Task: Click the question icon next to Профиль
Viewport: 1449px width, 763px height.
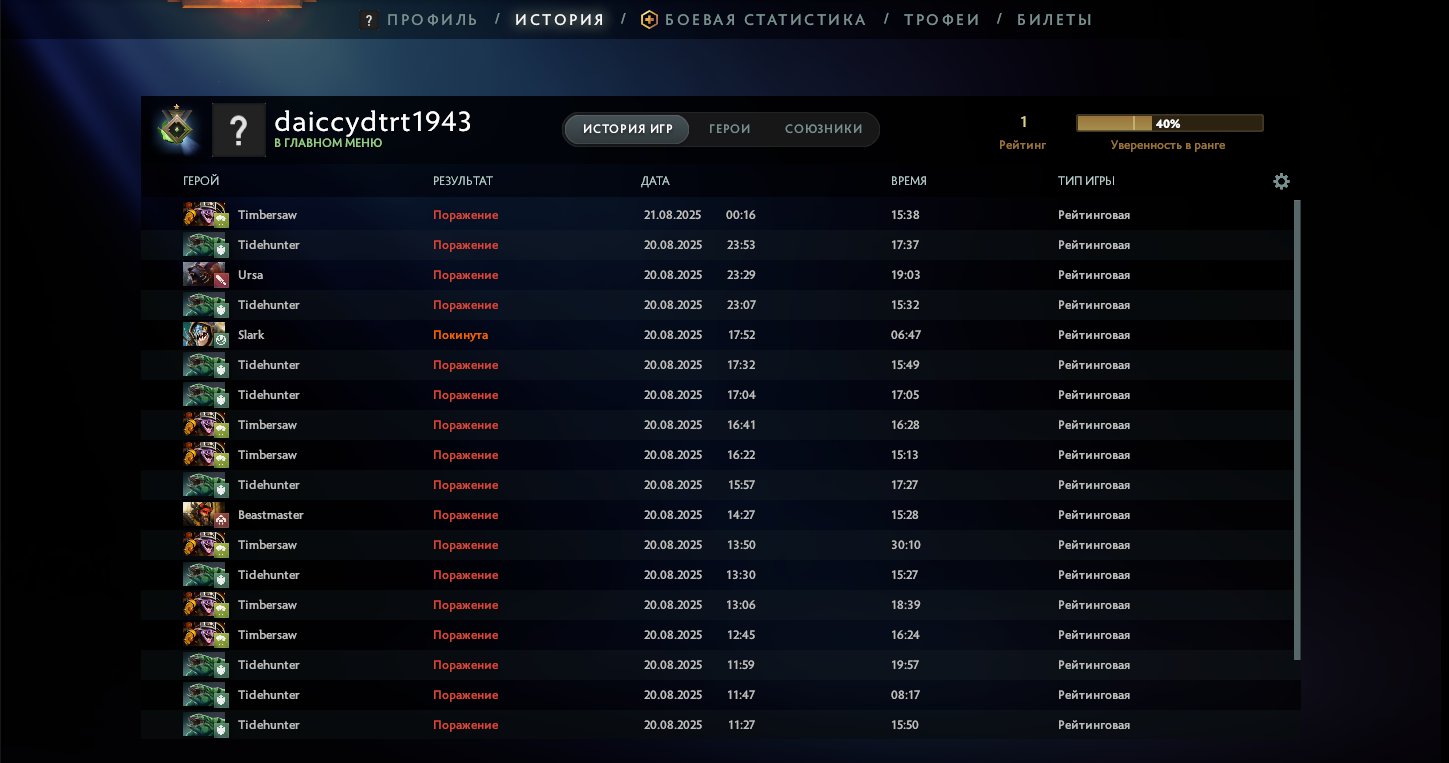Action: [x=369, y=20]
